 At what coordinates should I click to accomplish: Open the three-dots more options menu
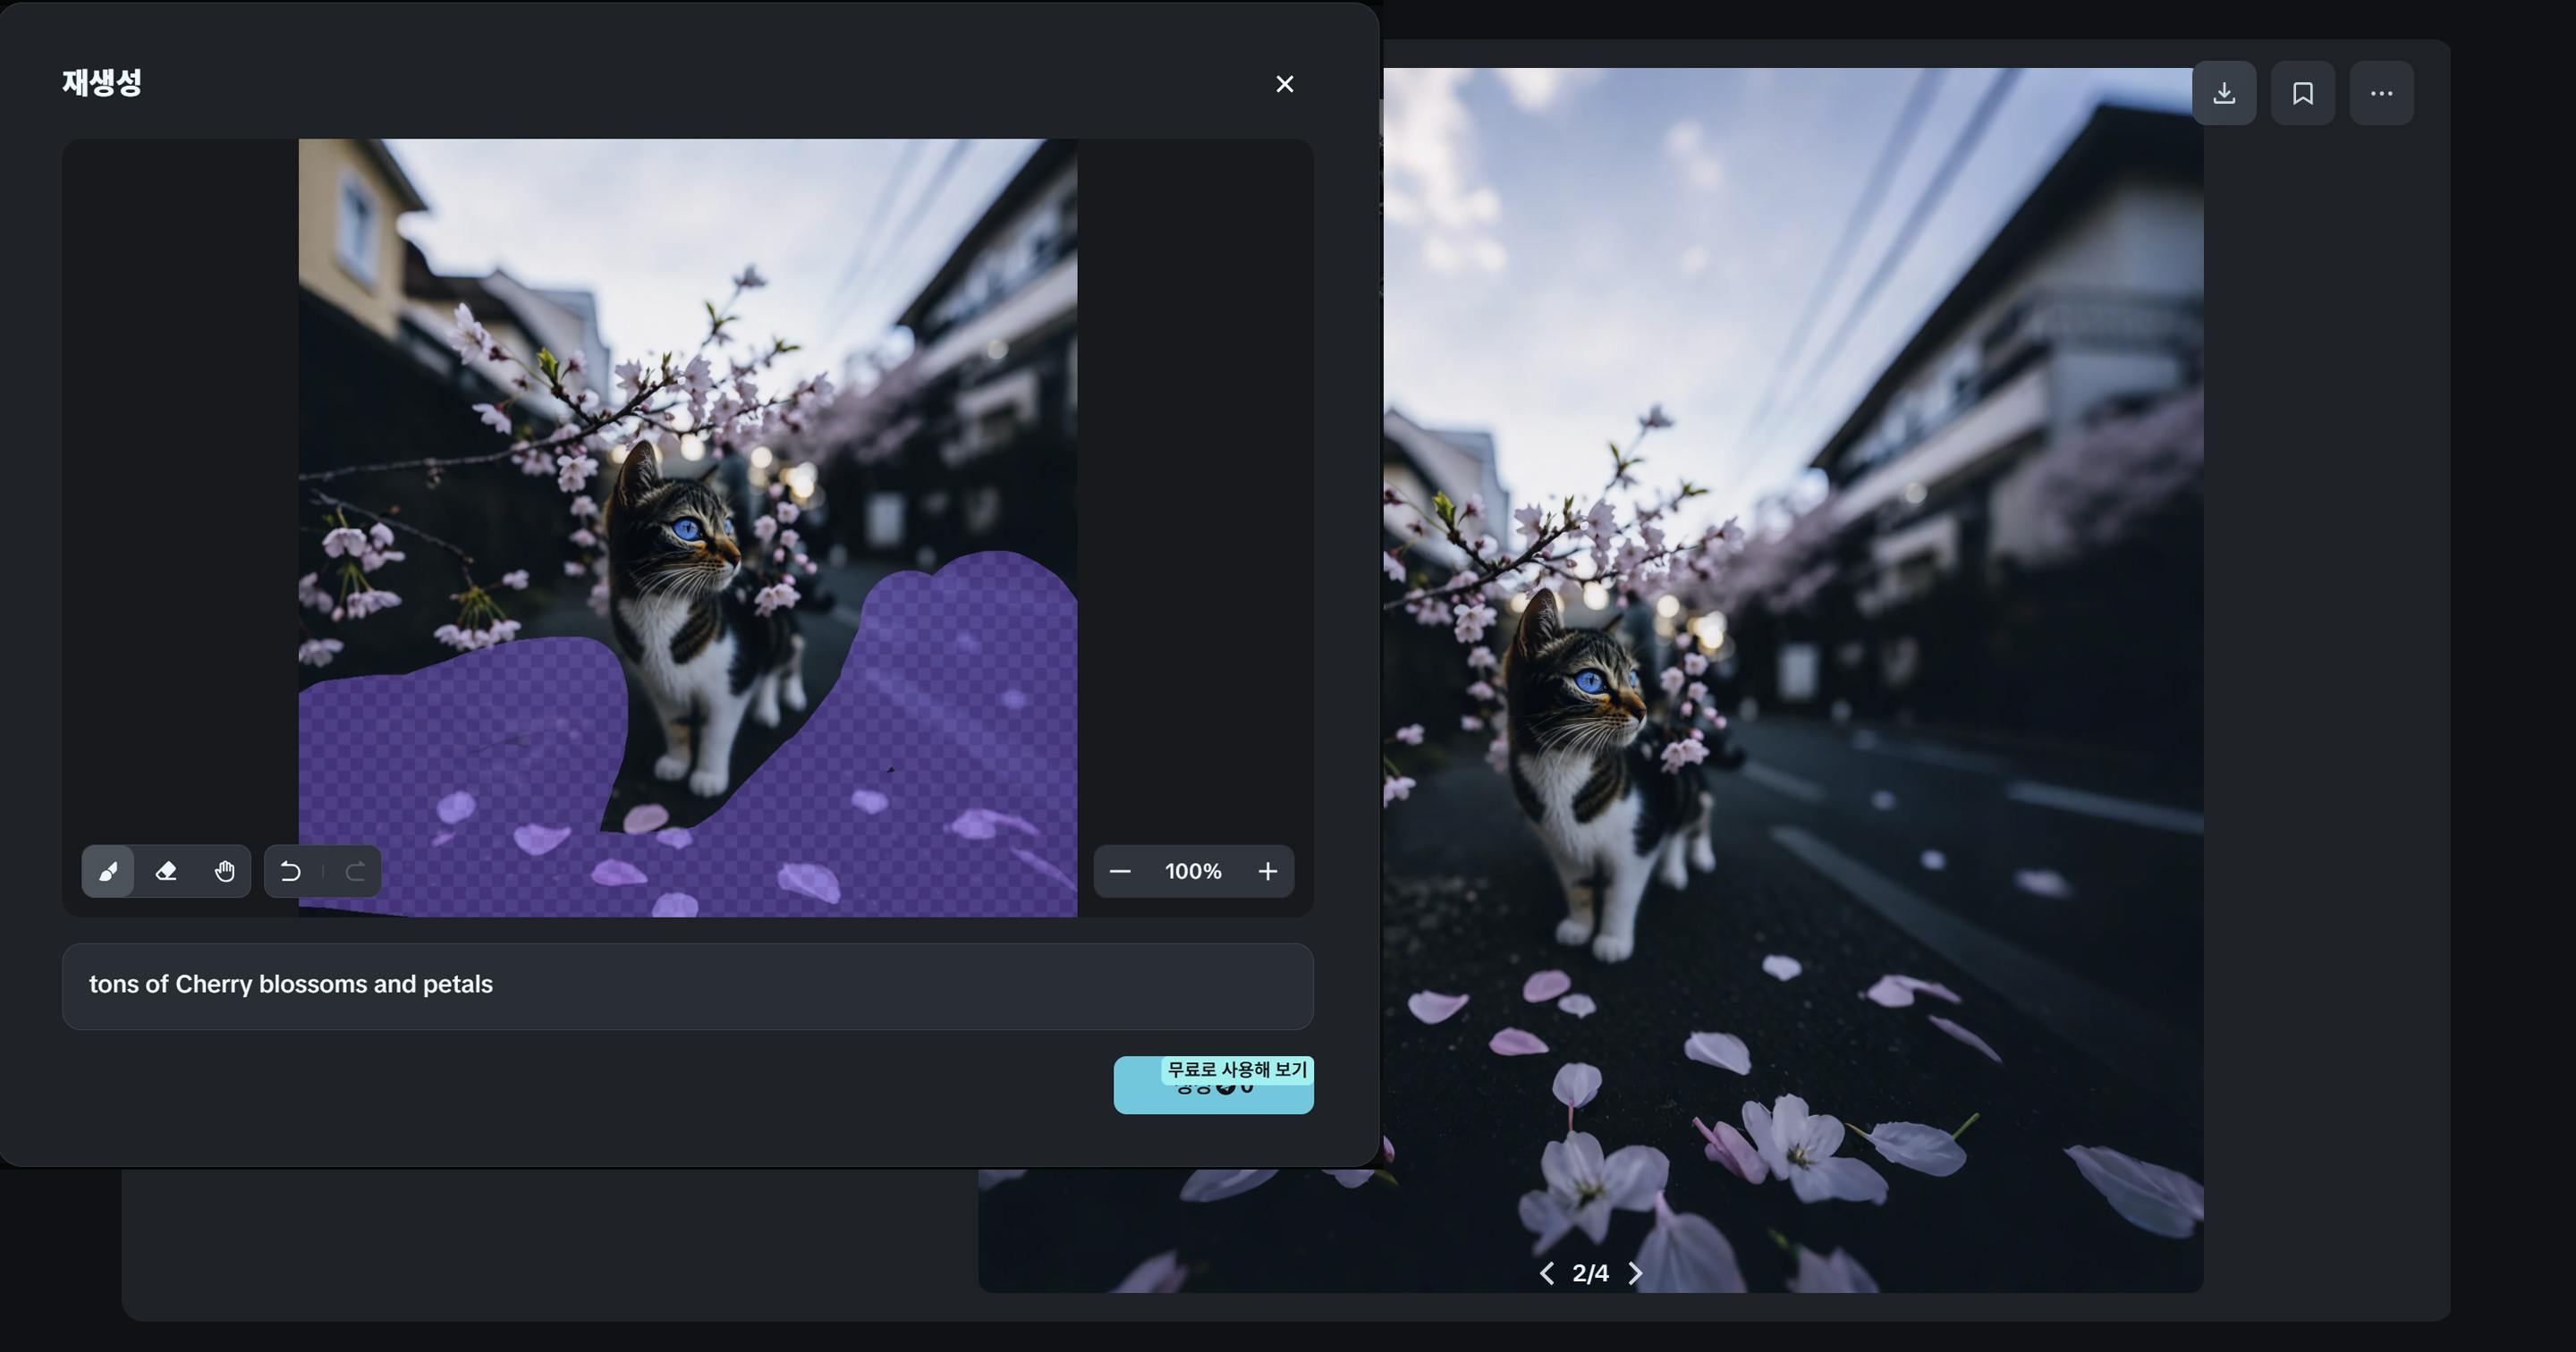pos(2381,93)
